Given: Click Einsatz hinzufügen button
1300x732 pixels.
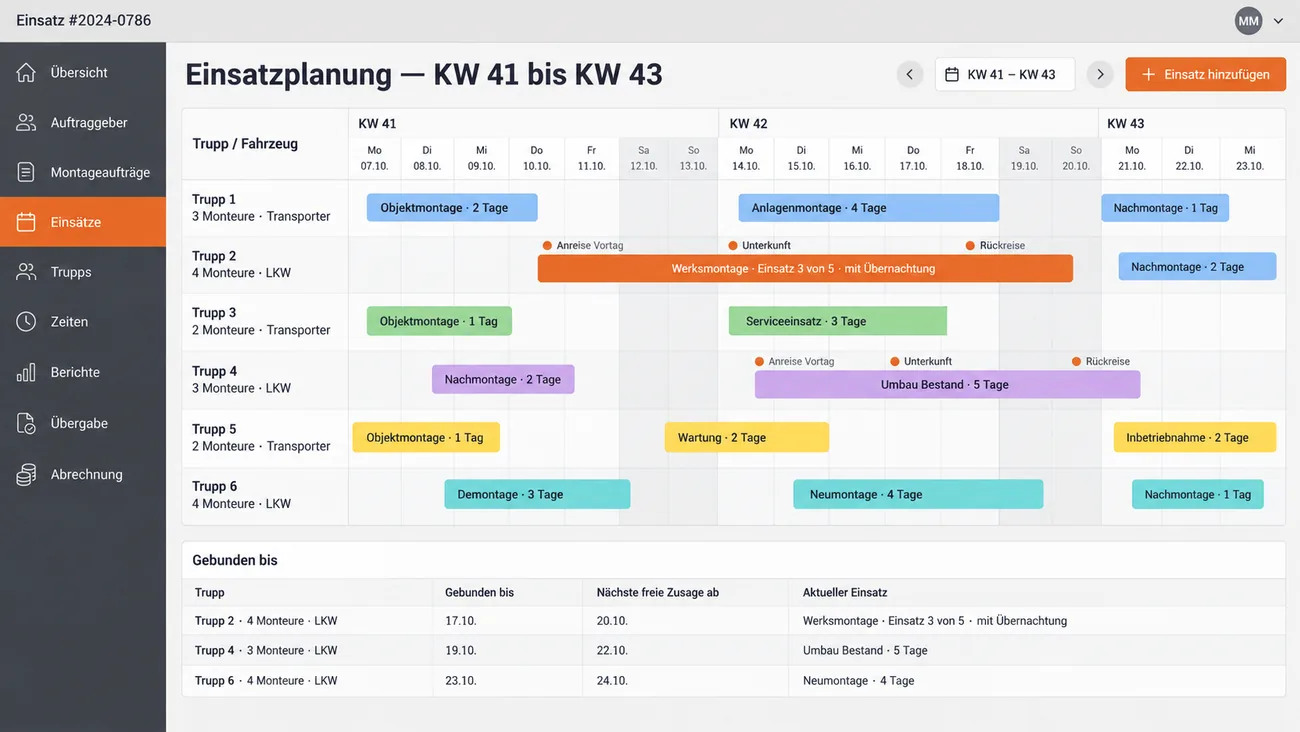Looking at the screenshot, I should point(1205,74).
